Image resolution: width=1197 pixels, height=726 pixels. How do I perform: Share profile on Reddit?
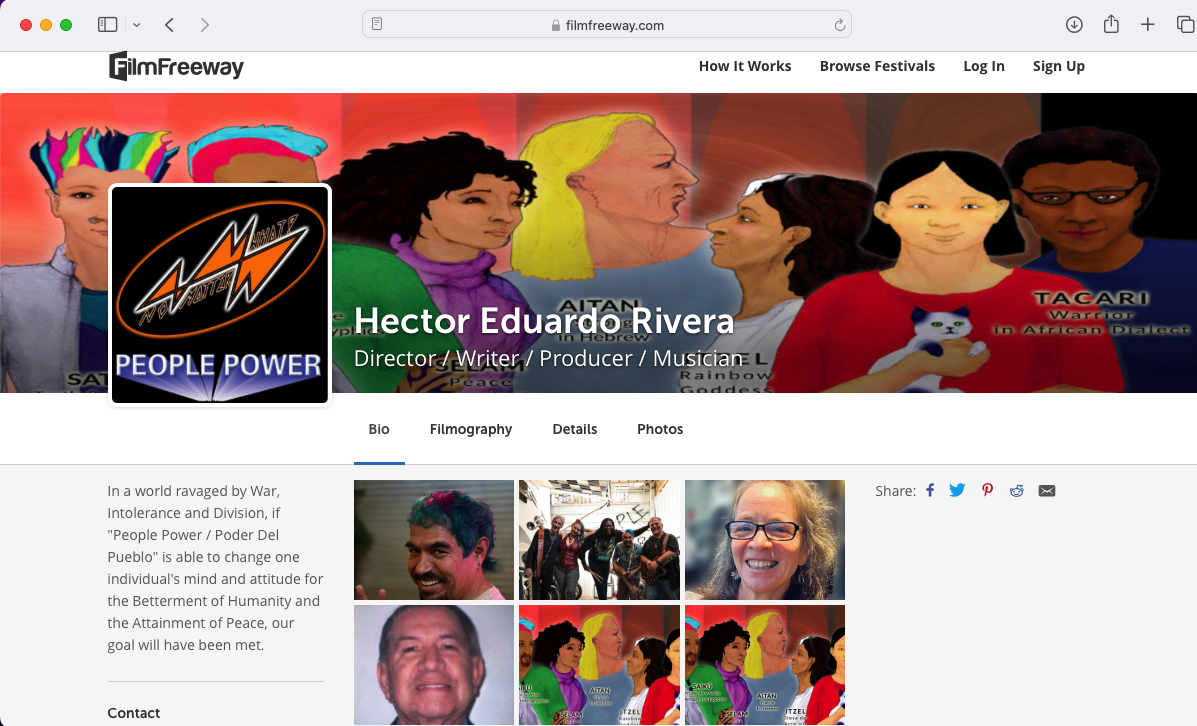(x=1016, y=490)
